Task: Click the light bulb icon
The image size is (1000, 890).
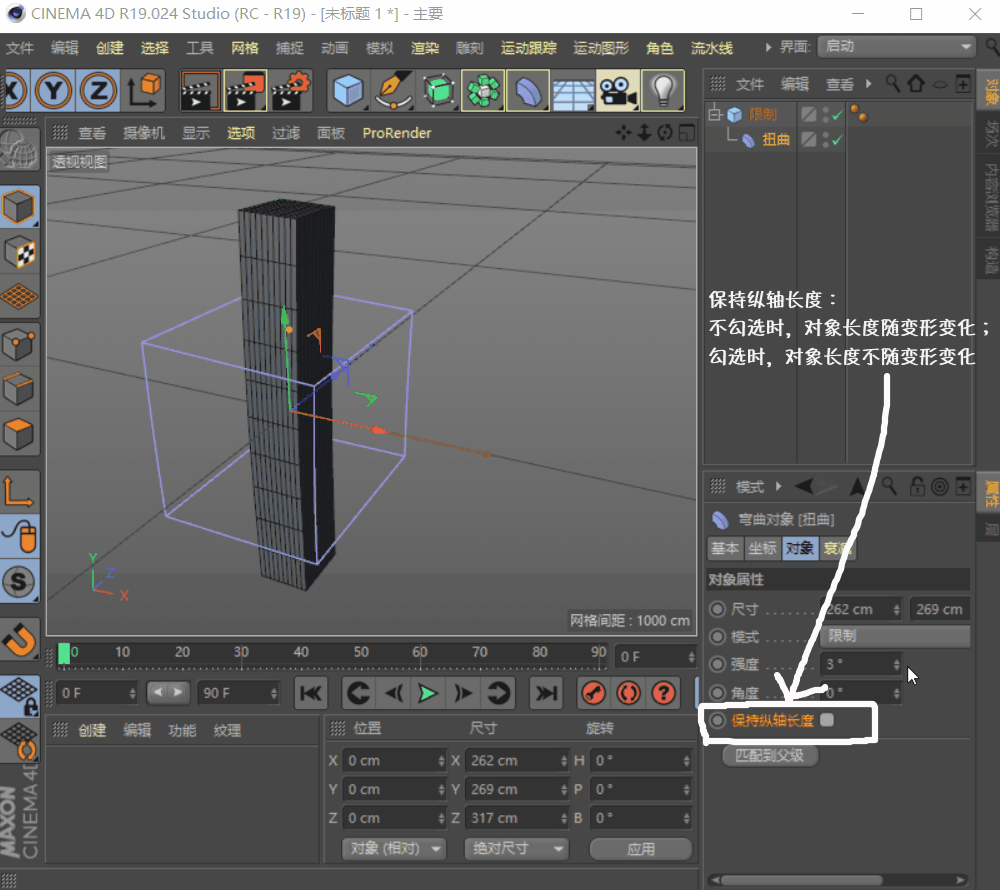Action: tap(662, 91)
